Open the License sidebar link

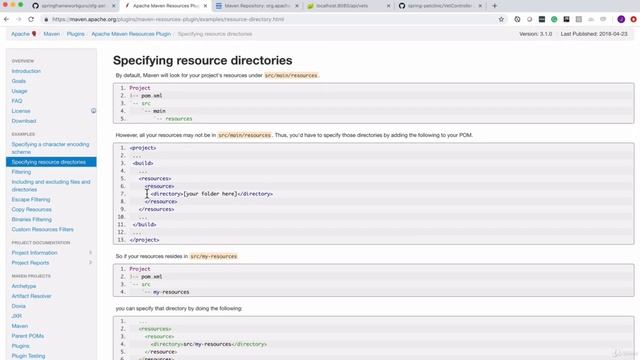[x=21, y=111]
